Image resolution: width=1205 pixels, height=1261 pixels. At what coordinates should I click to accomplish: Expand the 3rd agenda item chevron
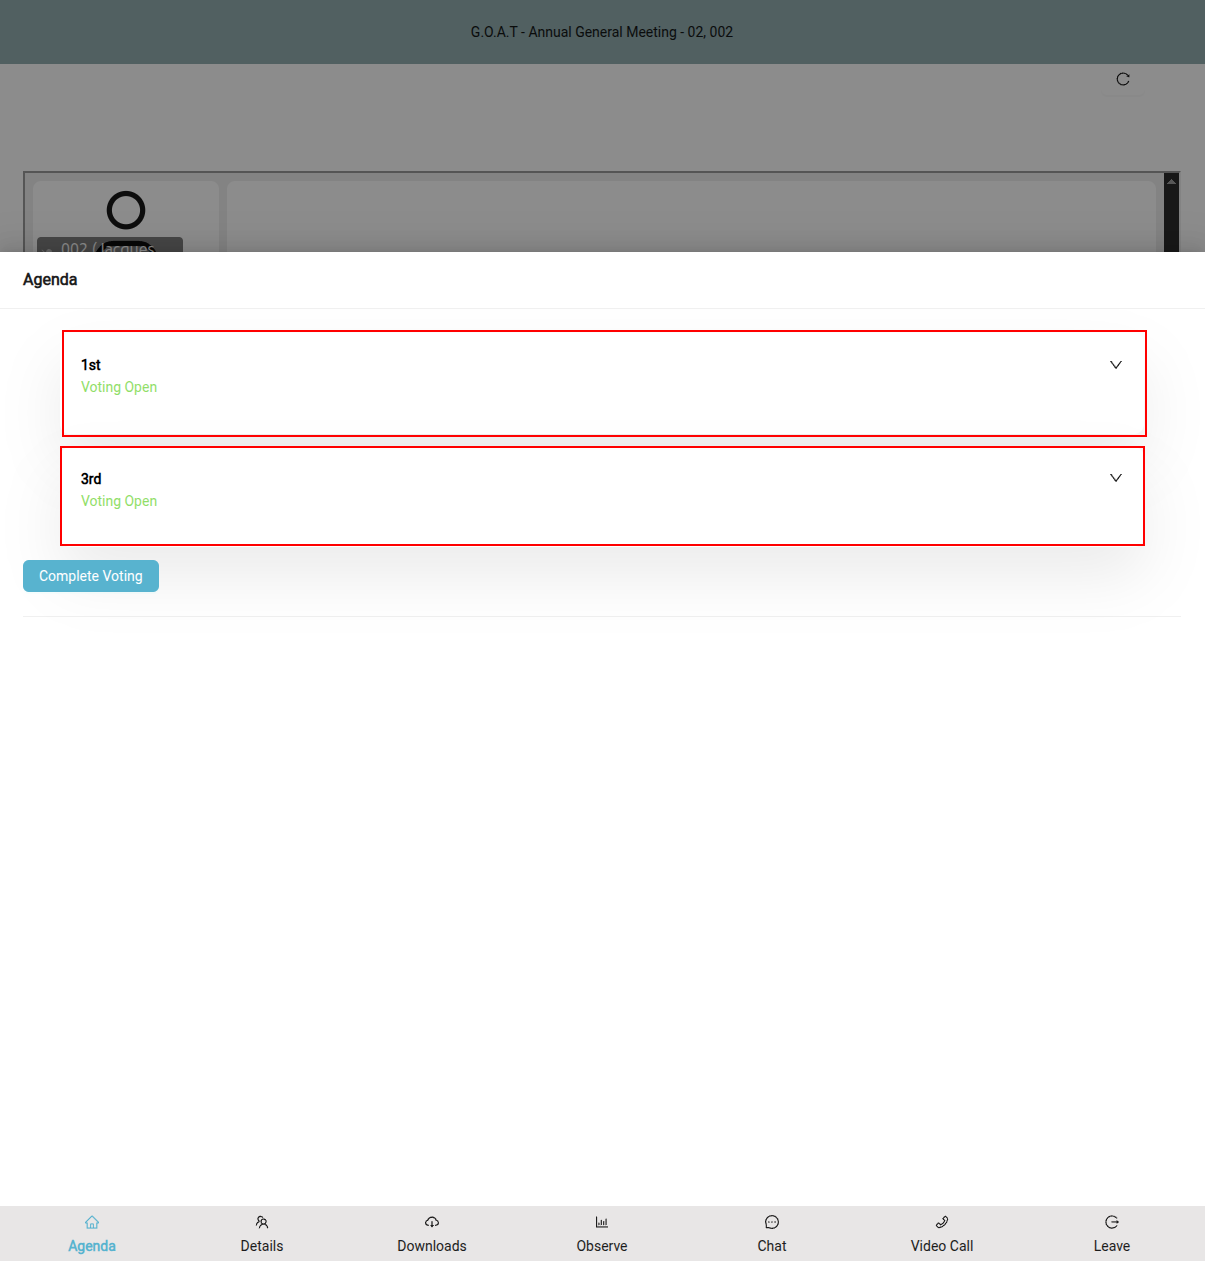(x=1116, y=478)
